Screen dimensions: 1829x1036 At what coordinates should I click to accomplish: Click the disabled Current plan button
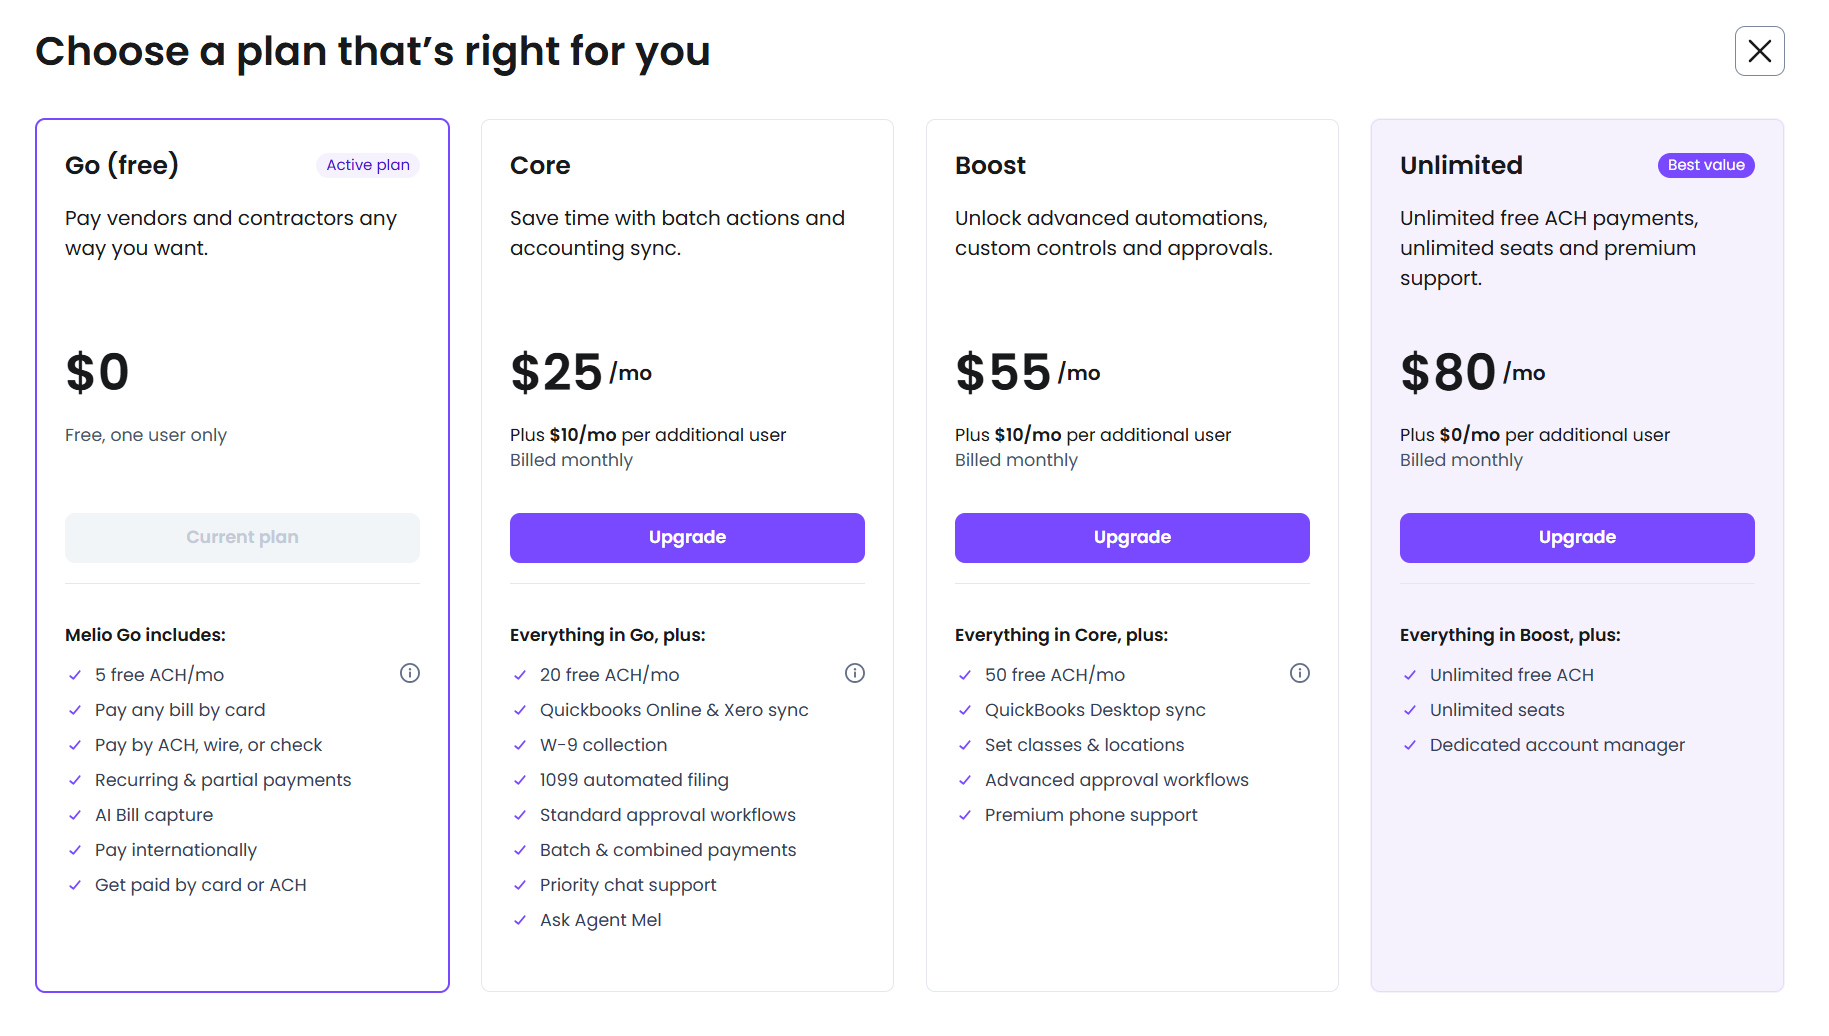[242, 538]
